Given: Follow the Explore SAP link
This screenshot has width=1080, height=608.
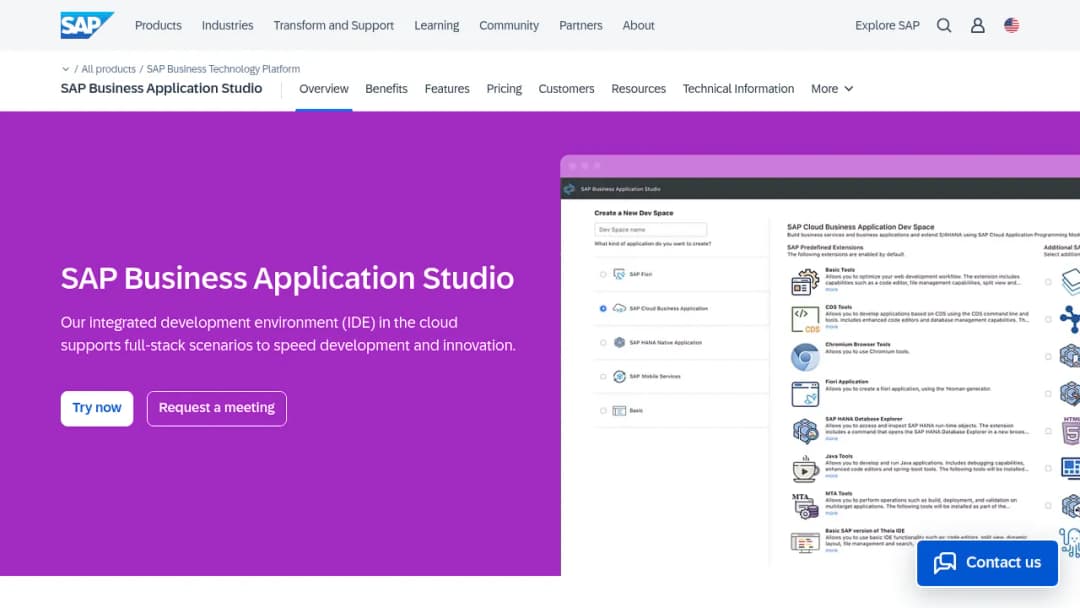Looking at the screenshot, I should 887,25.
